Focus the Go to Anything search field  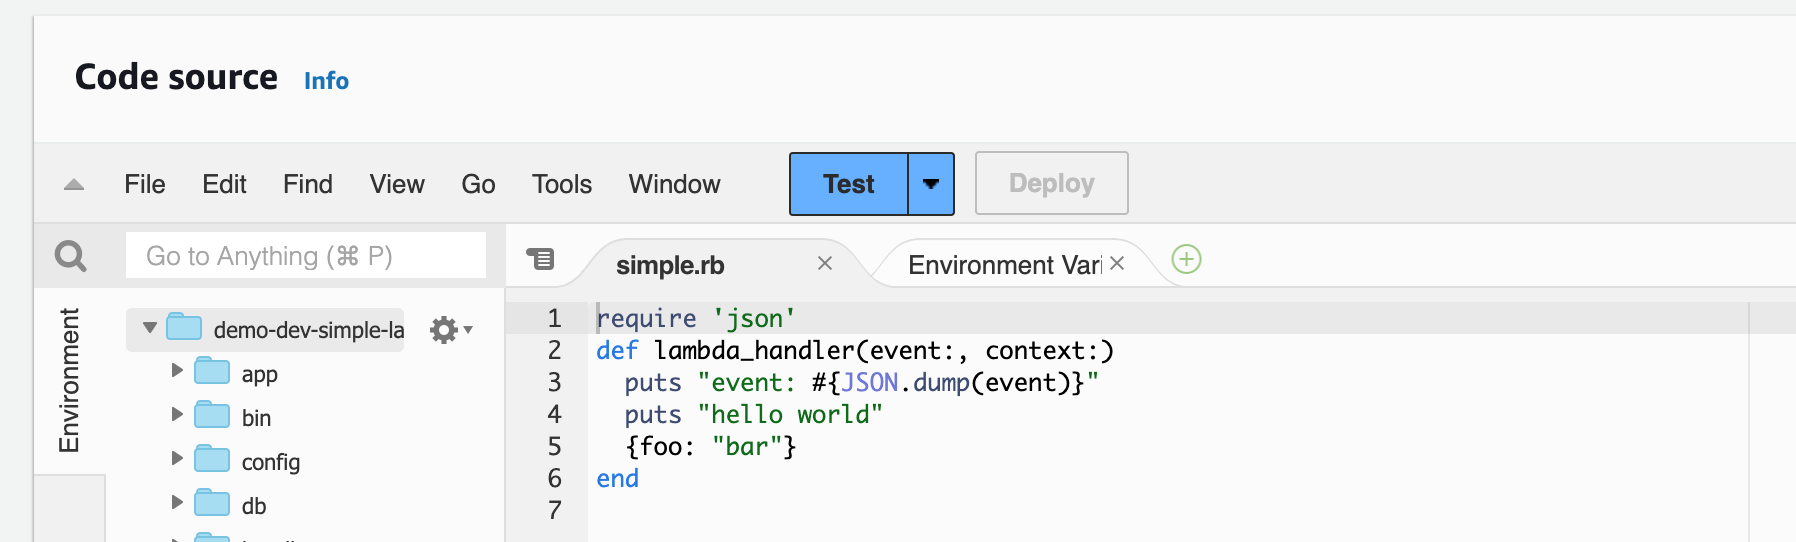coord(306,256)
